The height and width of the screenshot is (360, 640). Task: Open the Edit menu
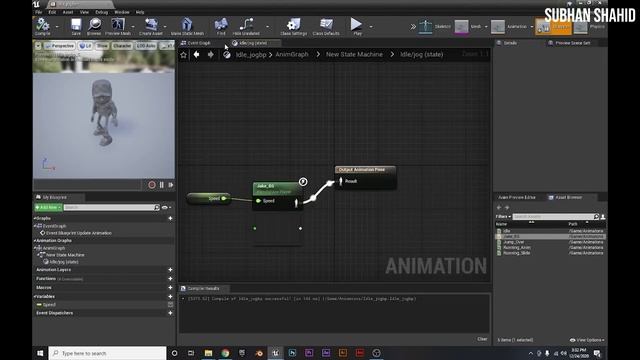52,12
